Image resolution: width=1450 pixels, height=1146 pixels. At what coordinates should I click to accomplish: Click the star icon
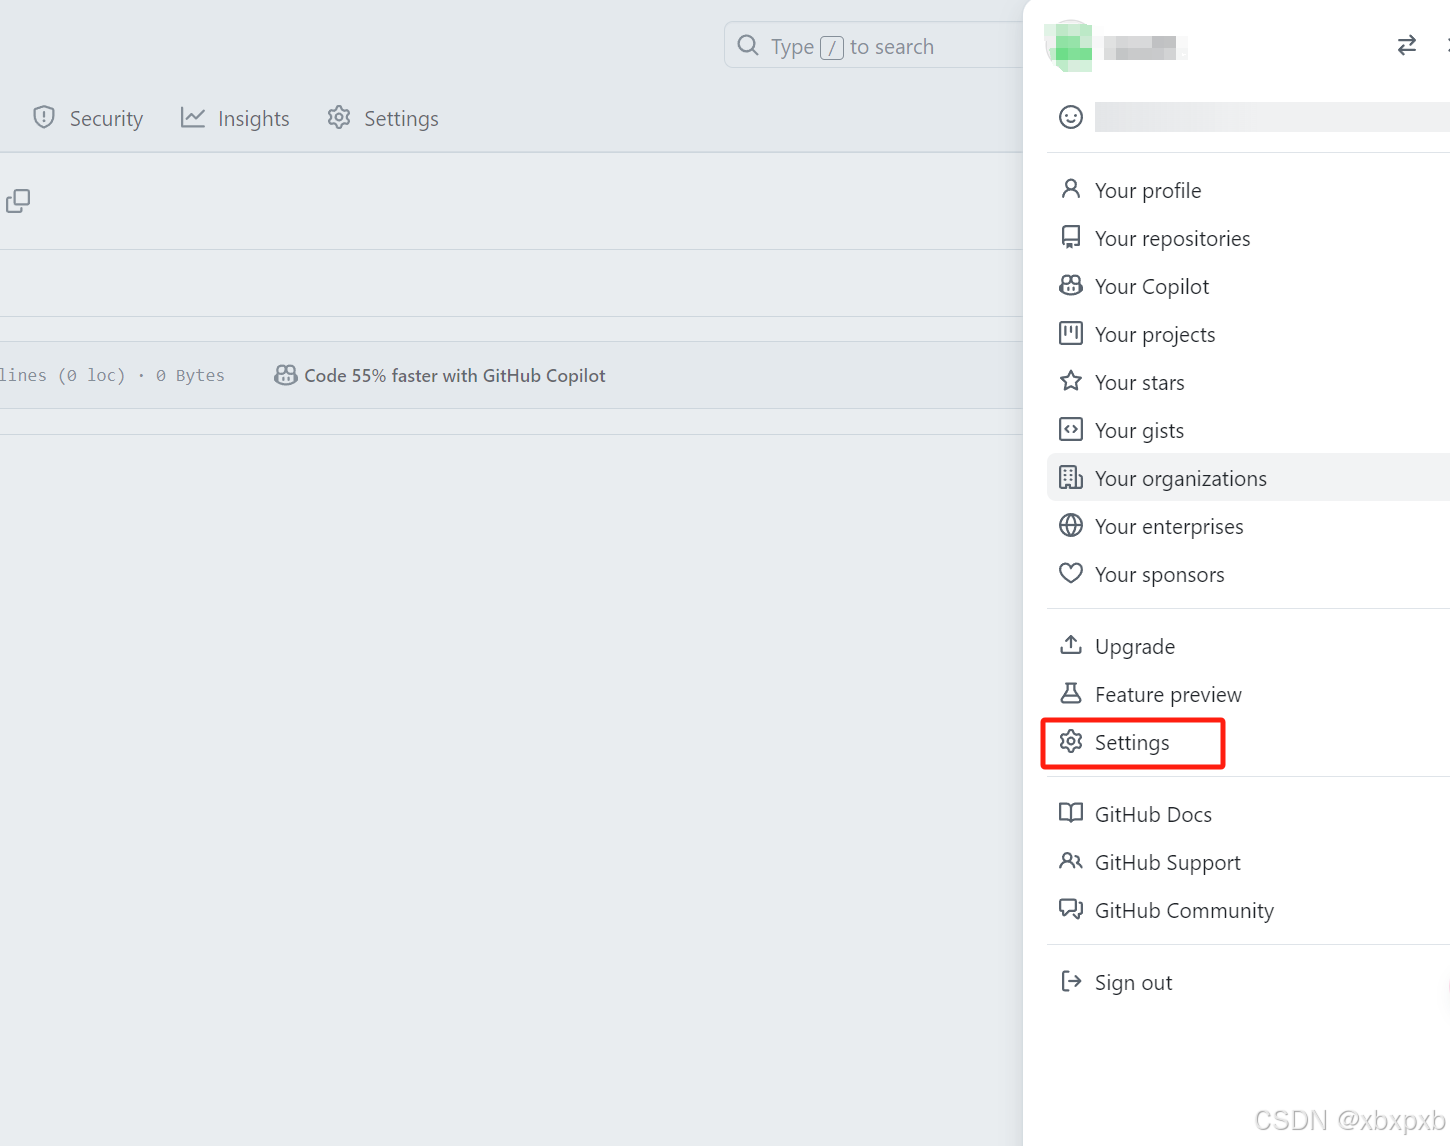click(x=1071, y=381)
